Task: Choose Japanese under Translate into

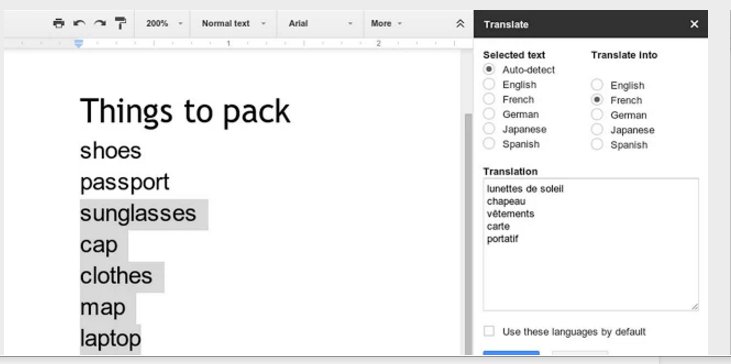Action: (597, 130)
